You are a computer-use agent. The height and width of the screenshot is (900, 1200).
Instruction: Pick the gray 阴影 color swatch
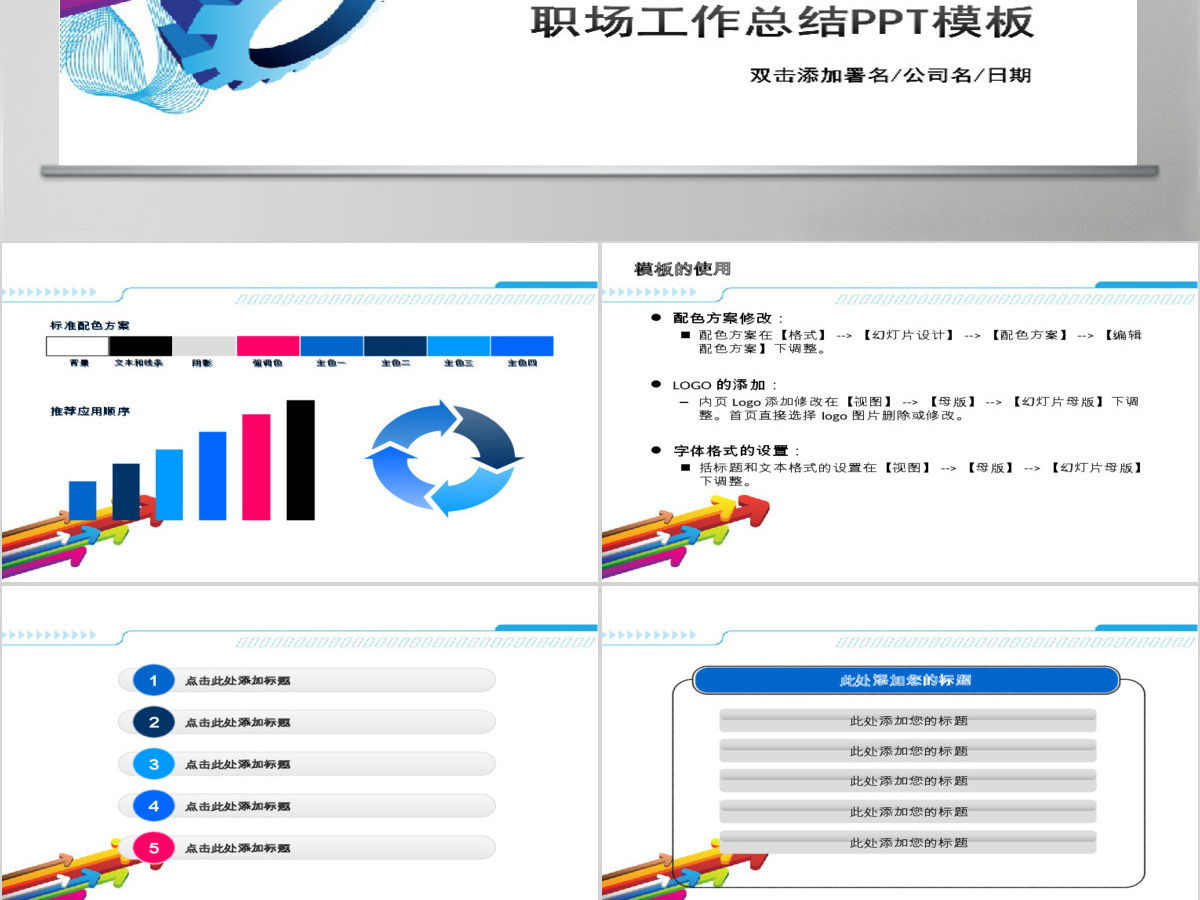(204, 346)
